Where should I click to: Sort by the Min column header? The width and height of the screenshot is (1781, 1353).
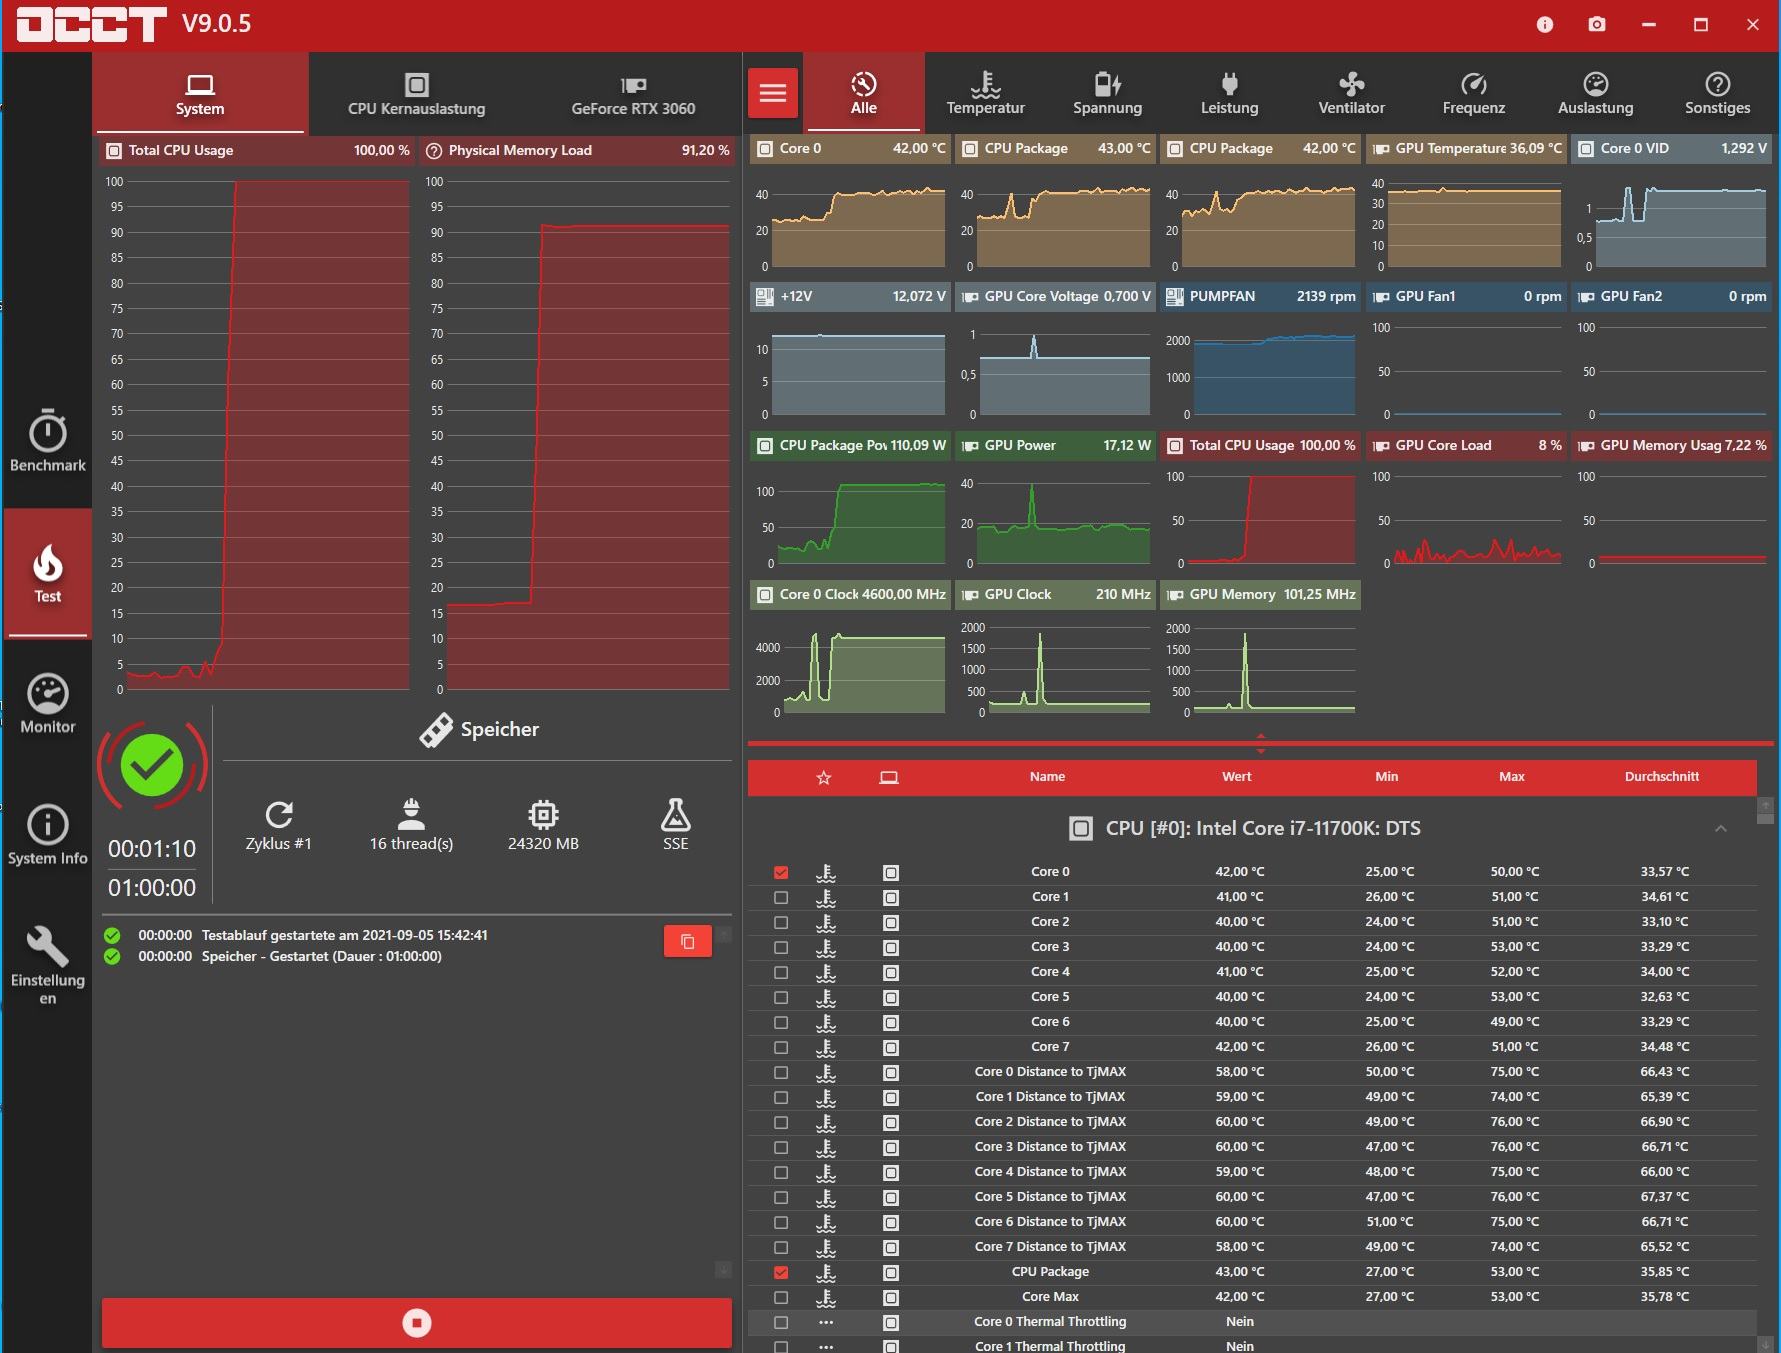click(x=1387, y=777)
